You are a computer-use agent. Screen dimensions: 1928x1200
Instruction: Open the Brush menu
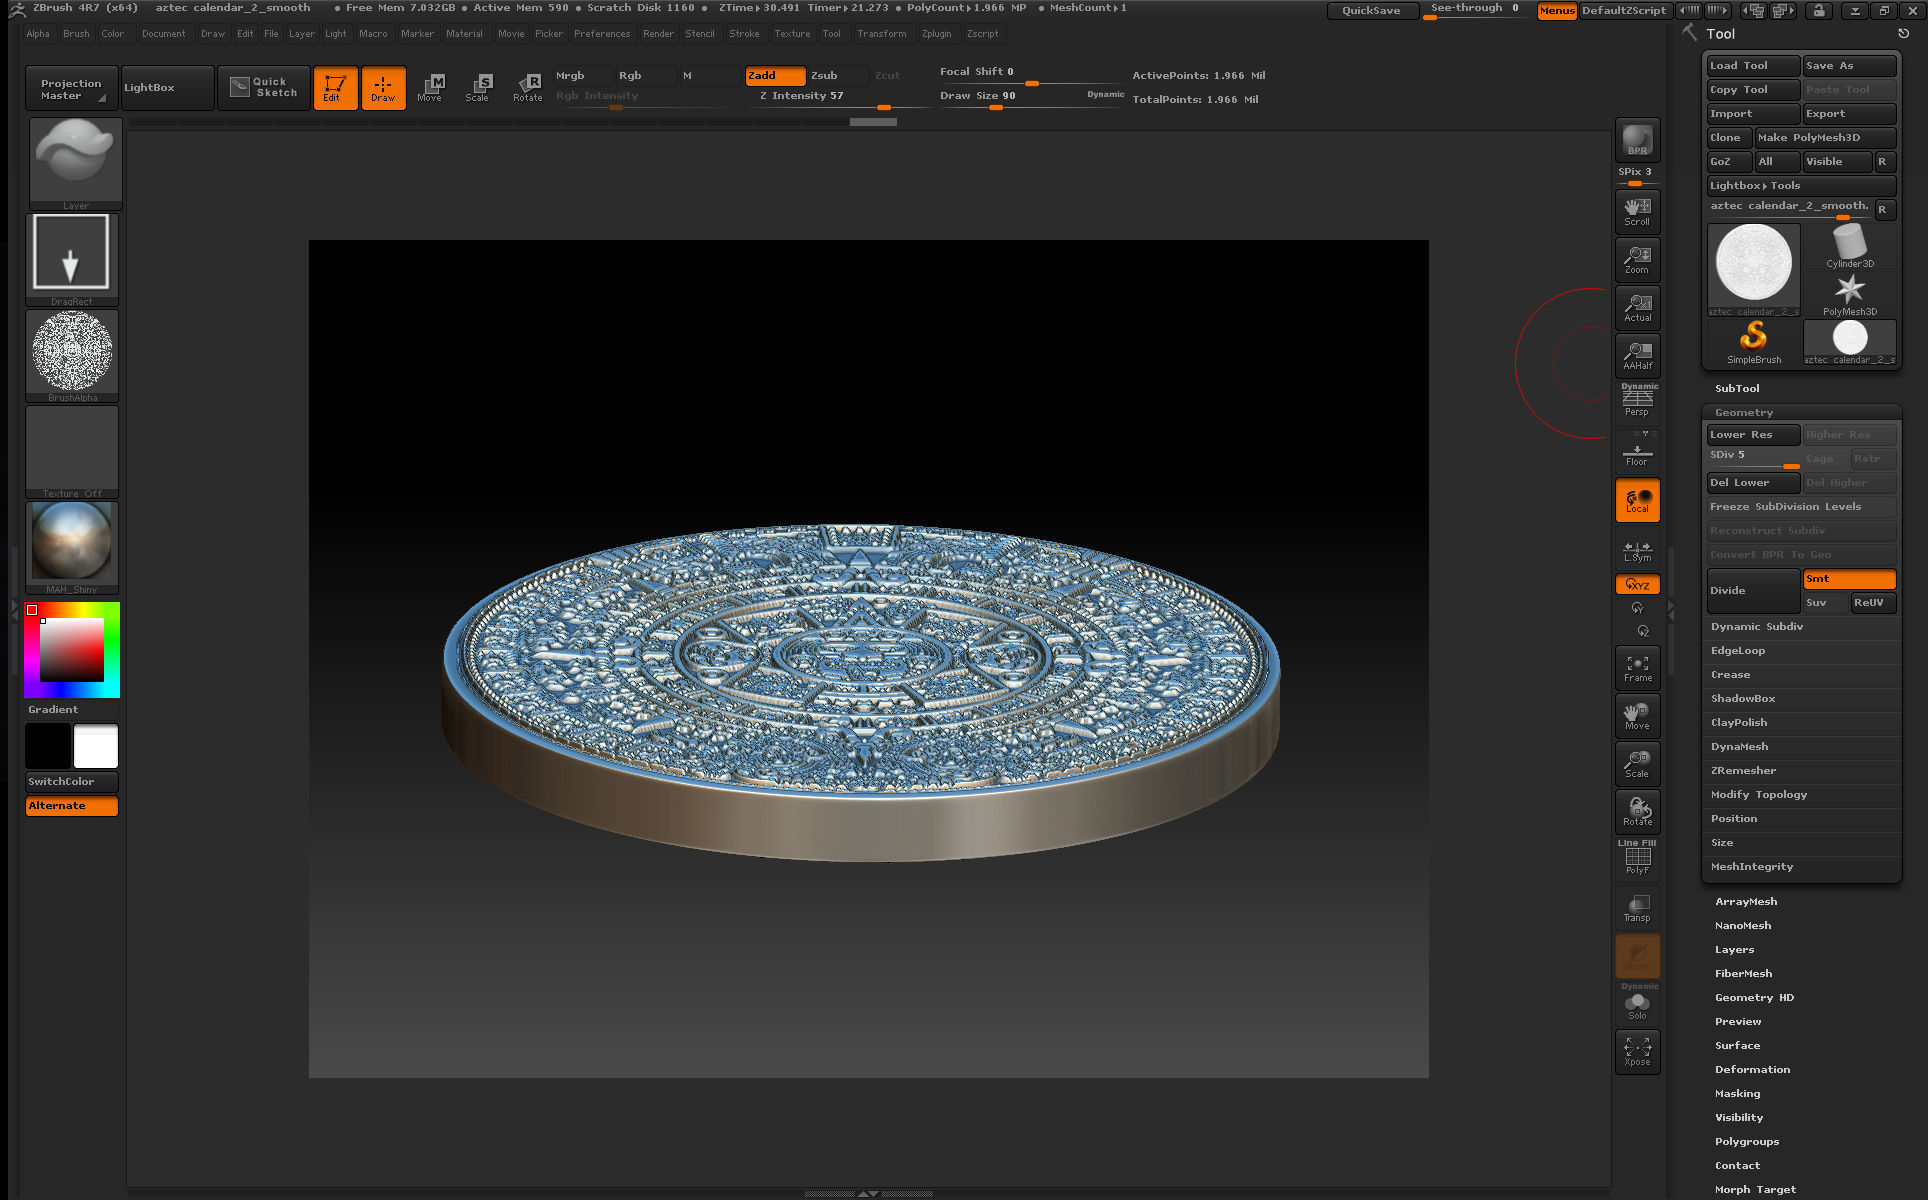76,34
